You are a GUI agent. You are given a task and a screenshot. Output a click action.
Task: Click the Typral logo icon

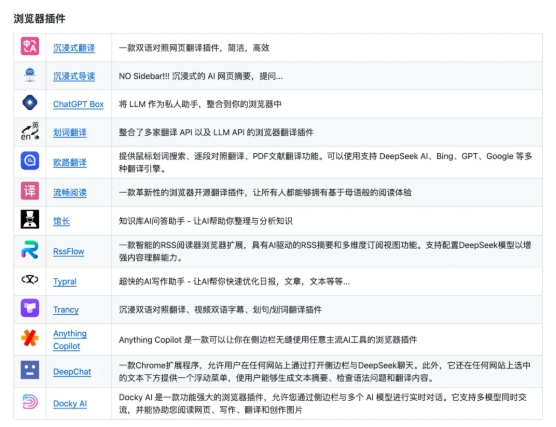click(30, 280)
